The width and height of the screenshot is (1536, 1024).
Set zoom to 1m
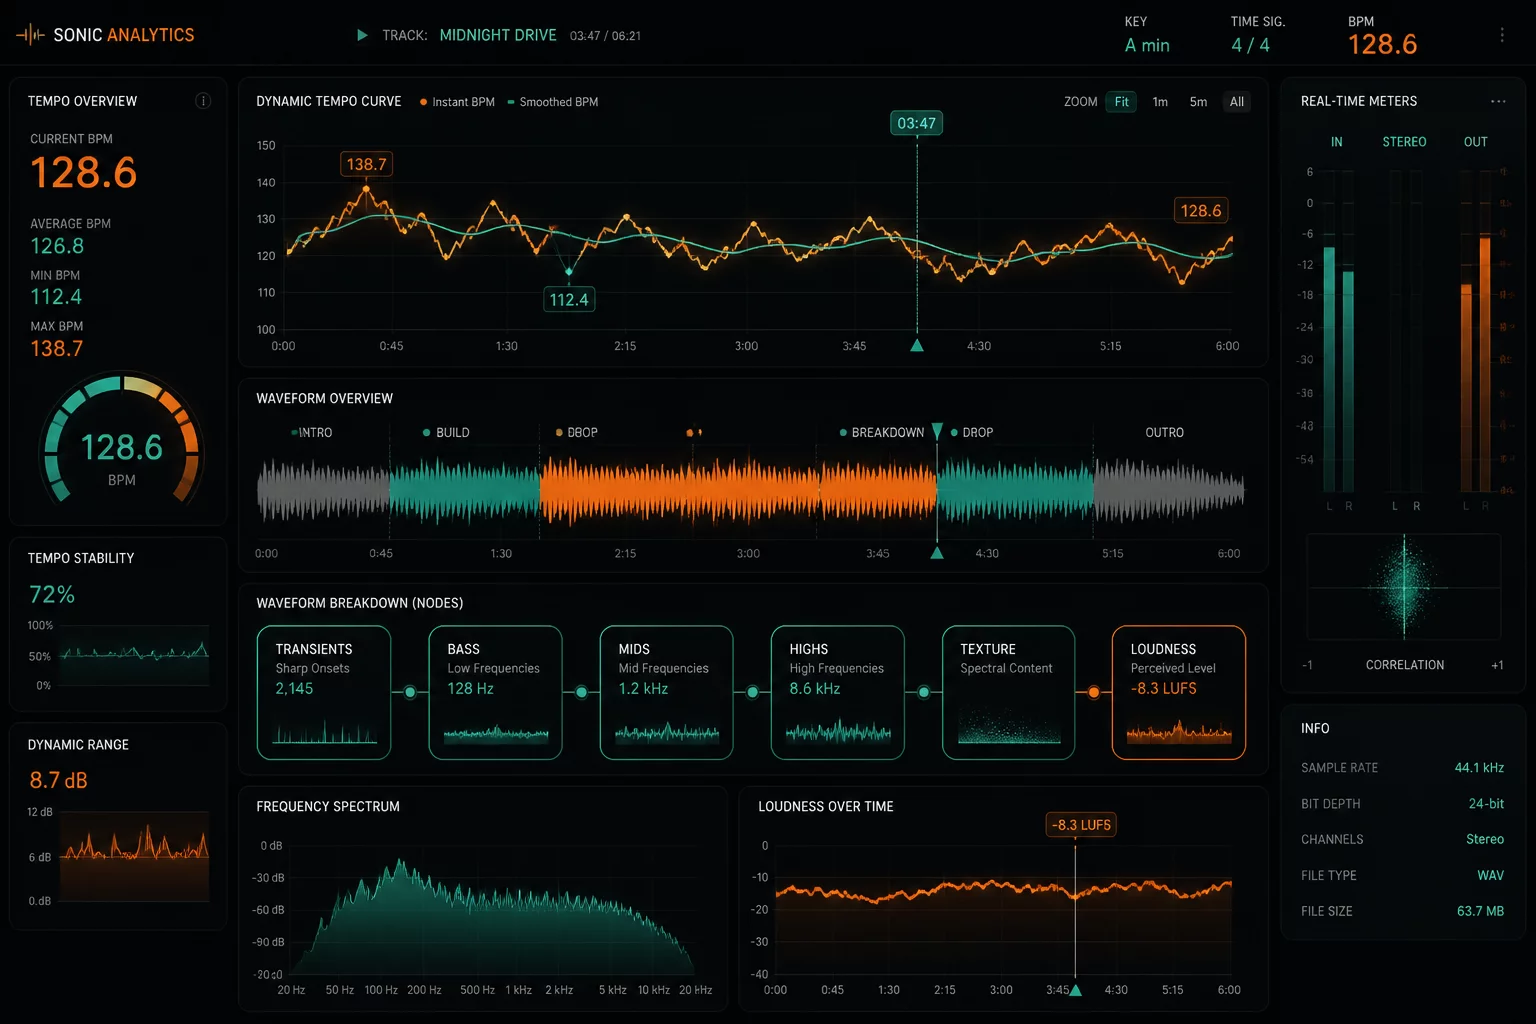tap(1160, 102)
